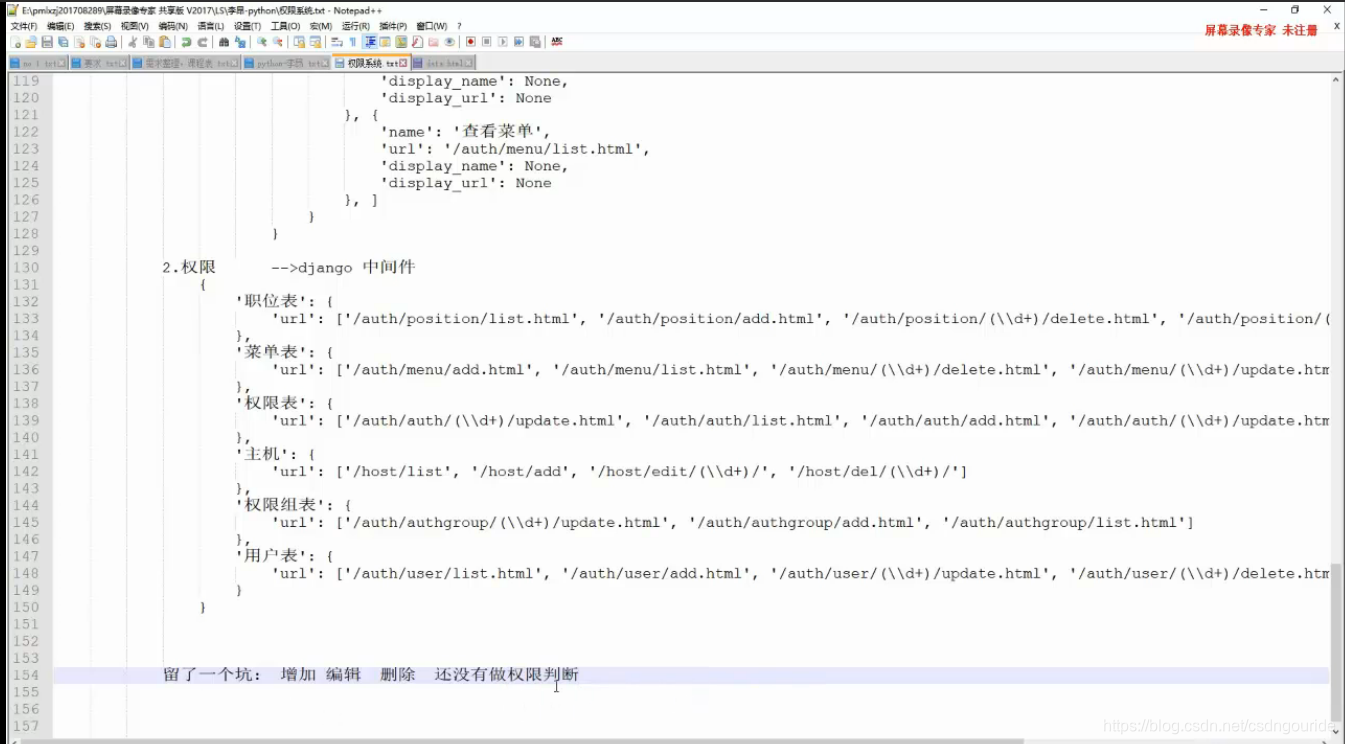Click '还没有做权限判断' on line 154

coord(507,675)
